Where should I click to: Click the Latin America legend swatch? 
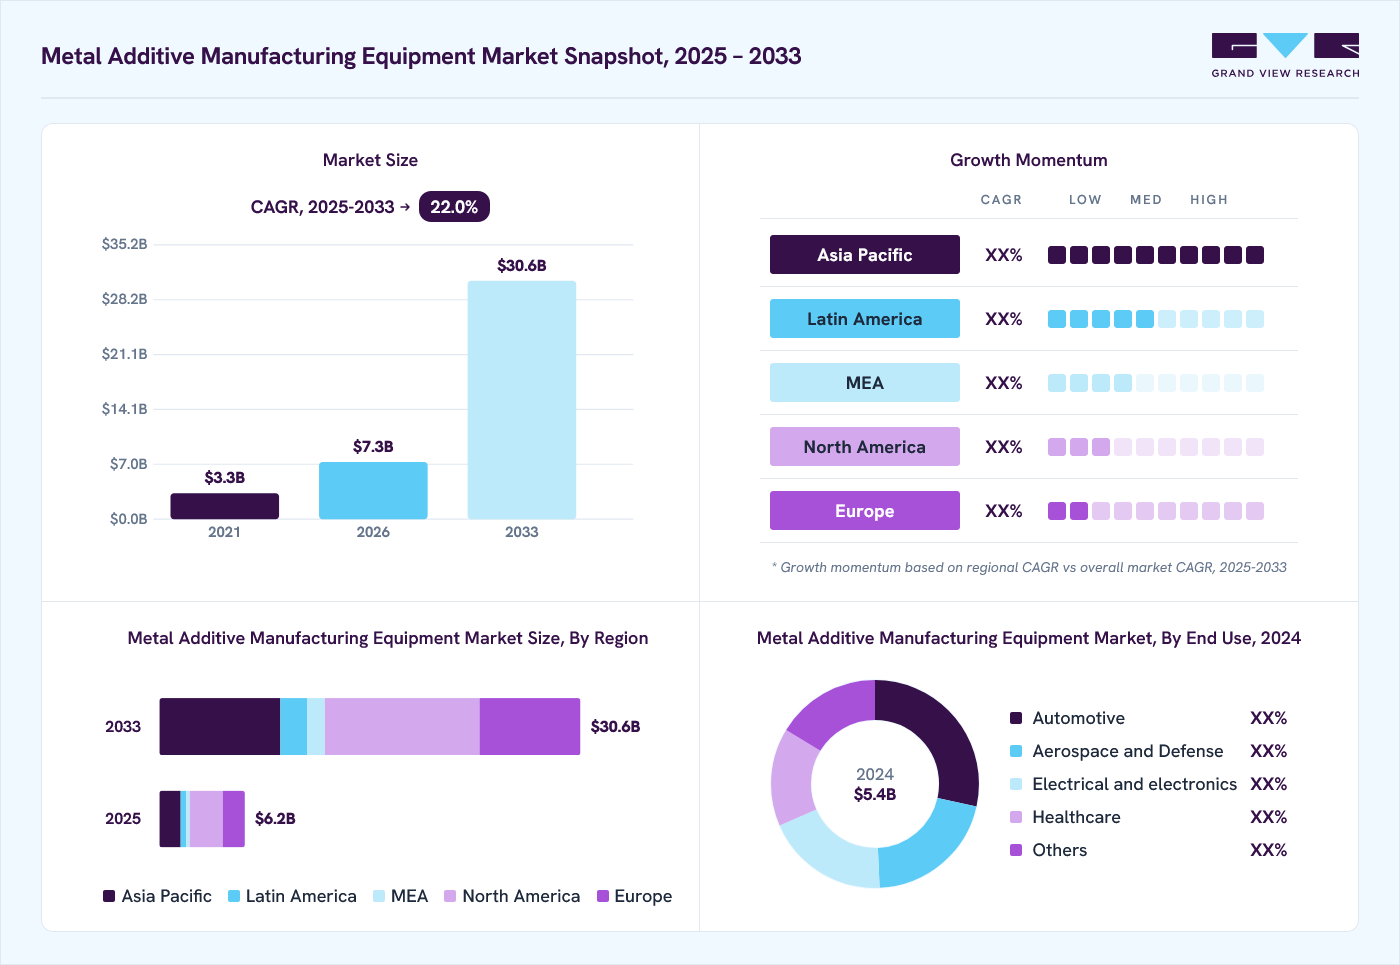[234, 896]
